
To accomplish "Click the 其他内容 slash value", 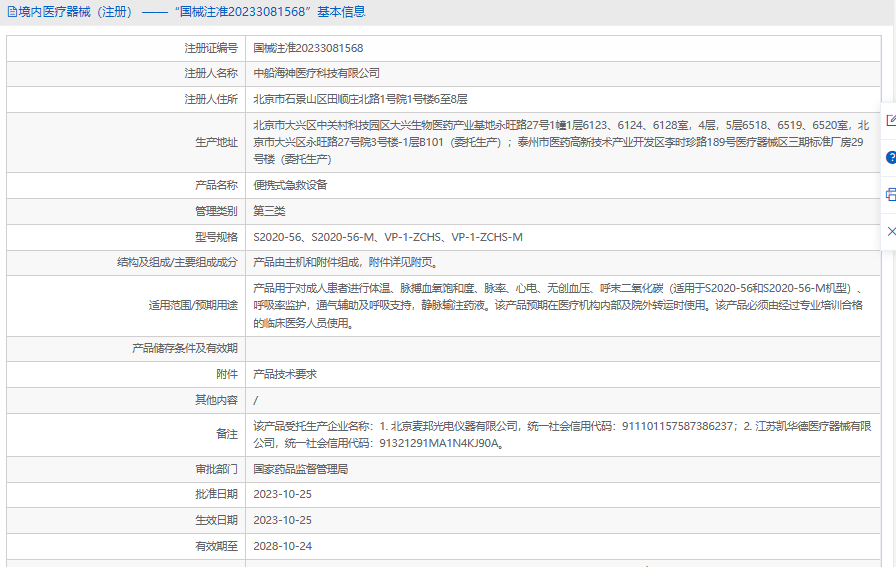I will (x=256, y=400).
